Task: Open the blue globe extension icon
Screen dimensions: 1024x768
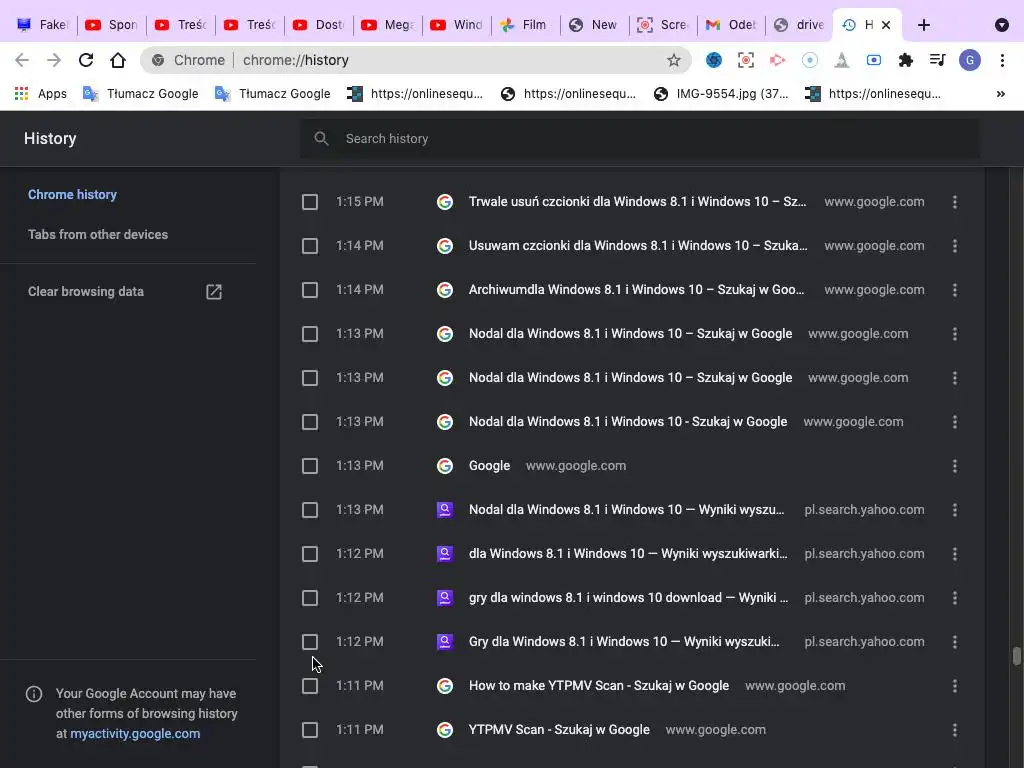Action: coord(714,60)
